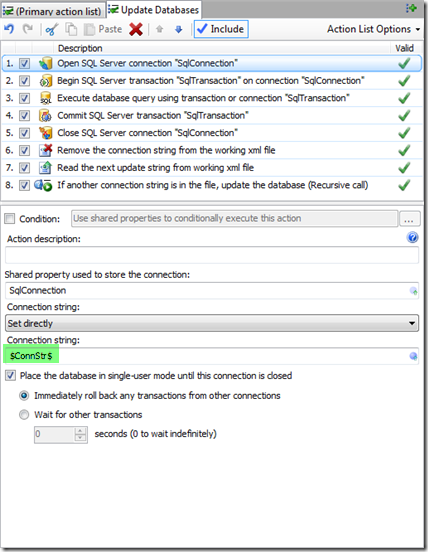Click the move action up arrow
Screen dimensions: 428x552
(x=159, y=29)
